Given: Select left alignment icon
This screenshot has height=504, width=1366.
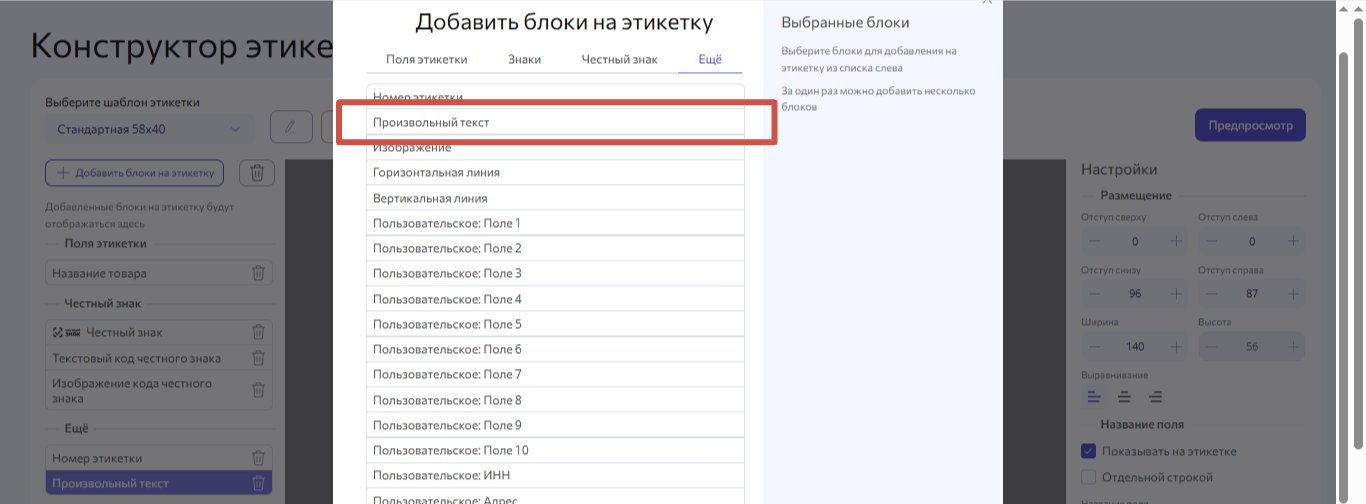Looking at the screenshot, I should pos(1095,397).
